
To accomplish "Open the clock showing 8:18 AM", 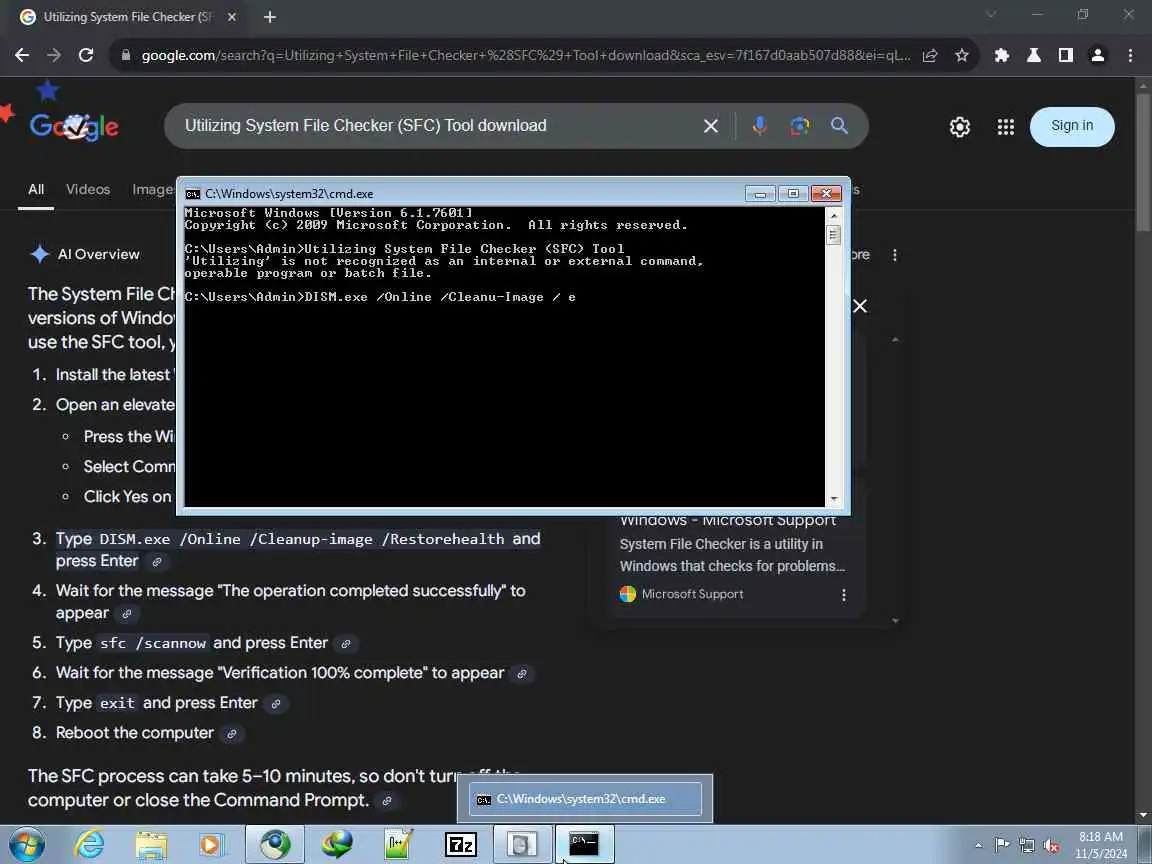I will coord(1100,845).
